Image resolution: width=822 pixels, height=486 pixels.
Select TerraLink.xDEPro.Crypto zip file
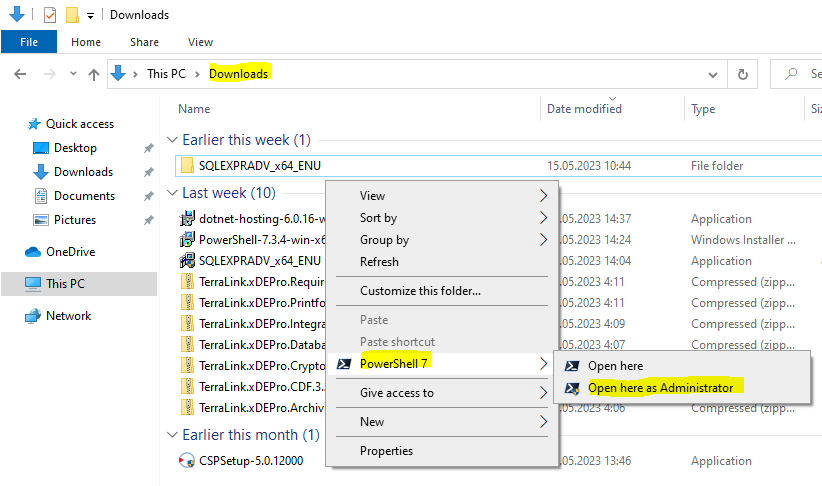click(262, 365)
